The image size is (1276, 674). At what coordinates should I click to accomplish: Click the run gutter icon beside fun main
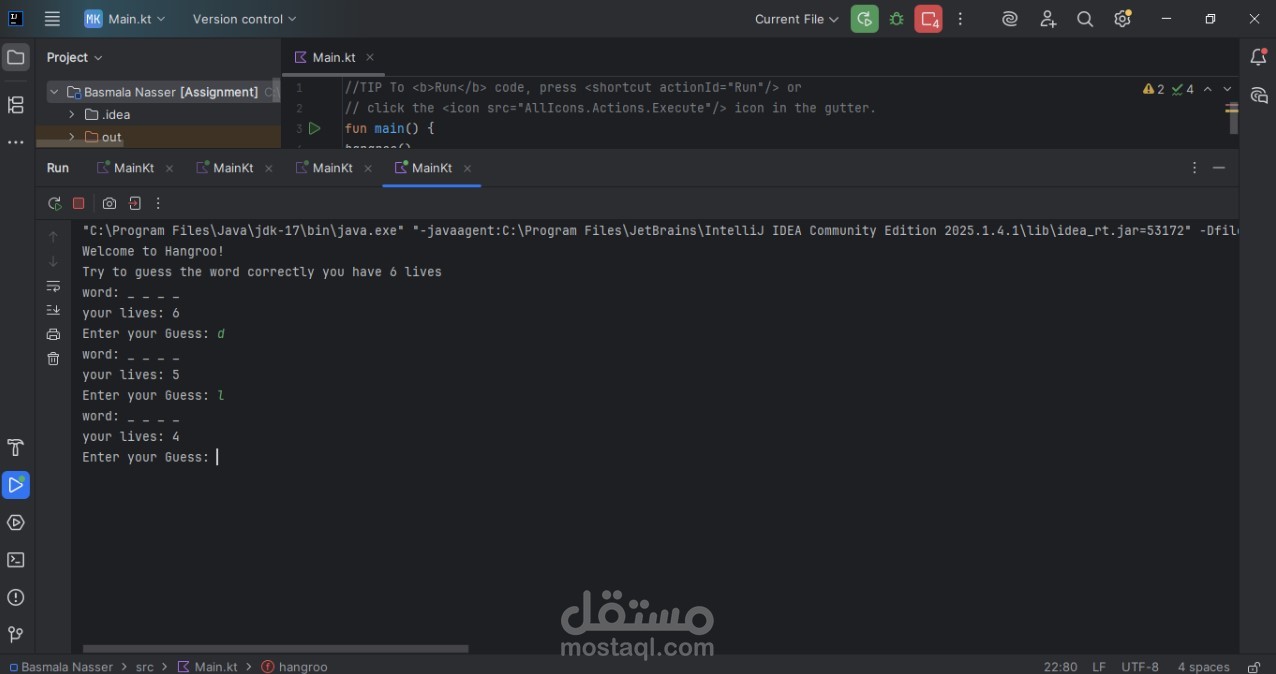tap(315, 128)
